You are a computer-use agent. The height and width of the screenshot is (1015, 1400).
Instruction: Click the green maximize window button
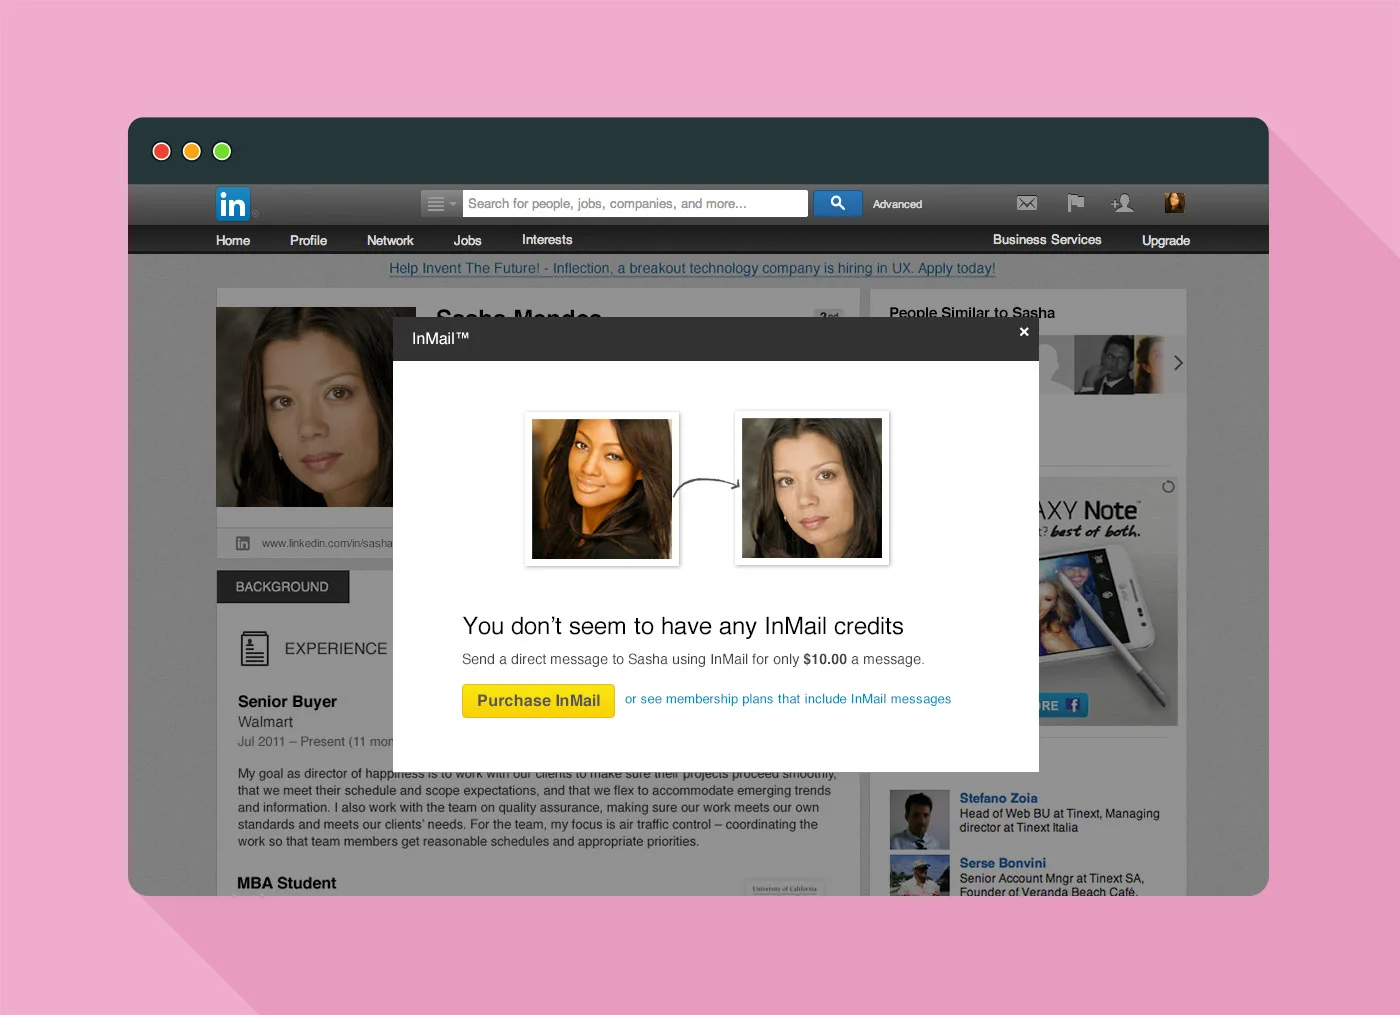coord(222,151)
